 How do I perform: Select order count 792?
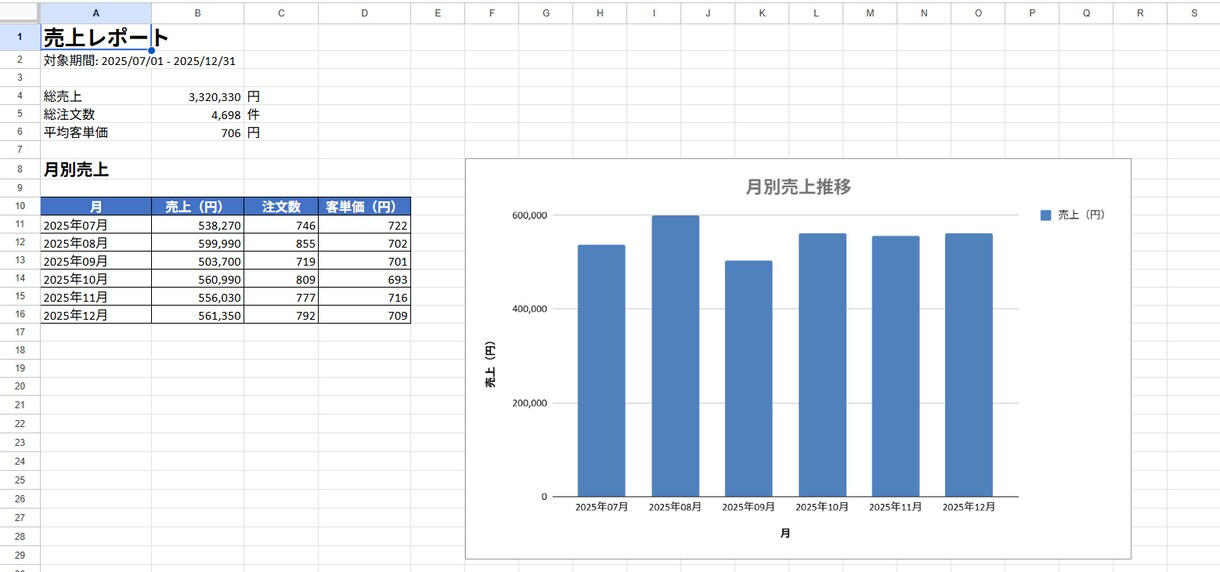281,316
